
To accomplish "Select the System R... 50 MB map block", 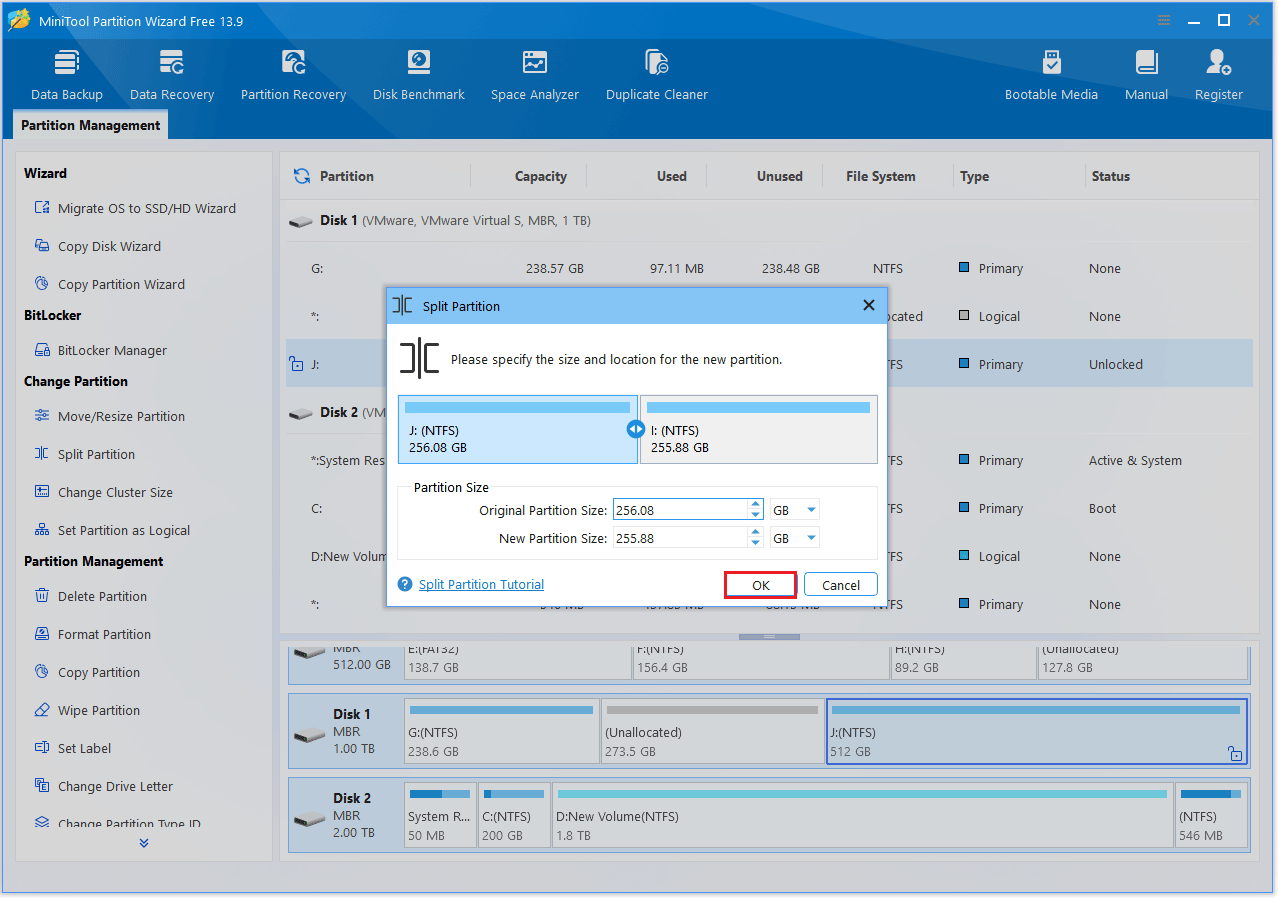I will click(440, 815).
